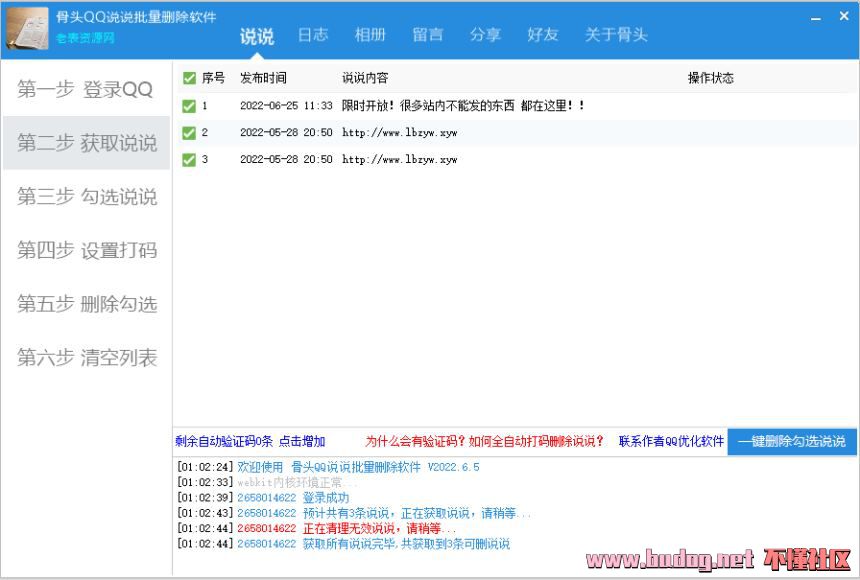Click 第六步 清空列表 step

coord(86,358)
